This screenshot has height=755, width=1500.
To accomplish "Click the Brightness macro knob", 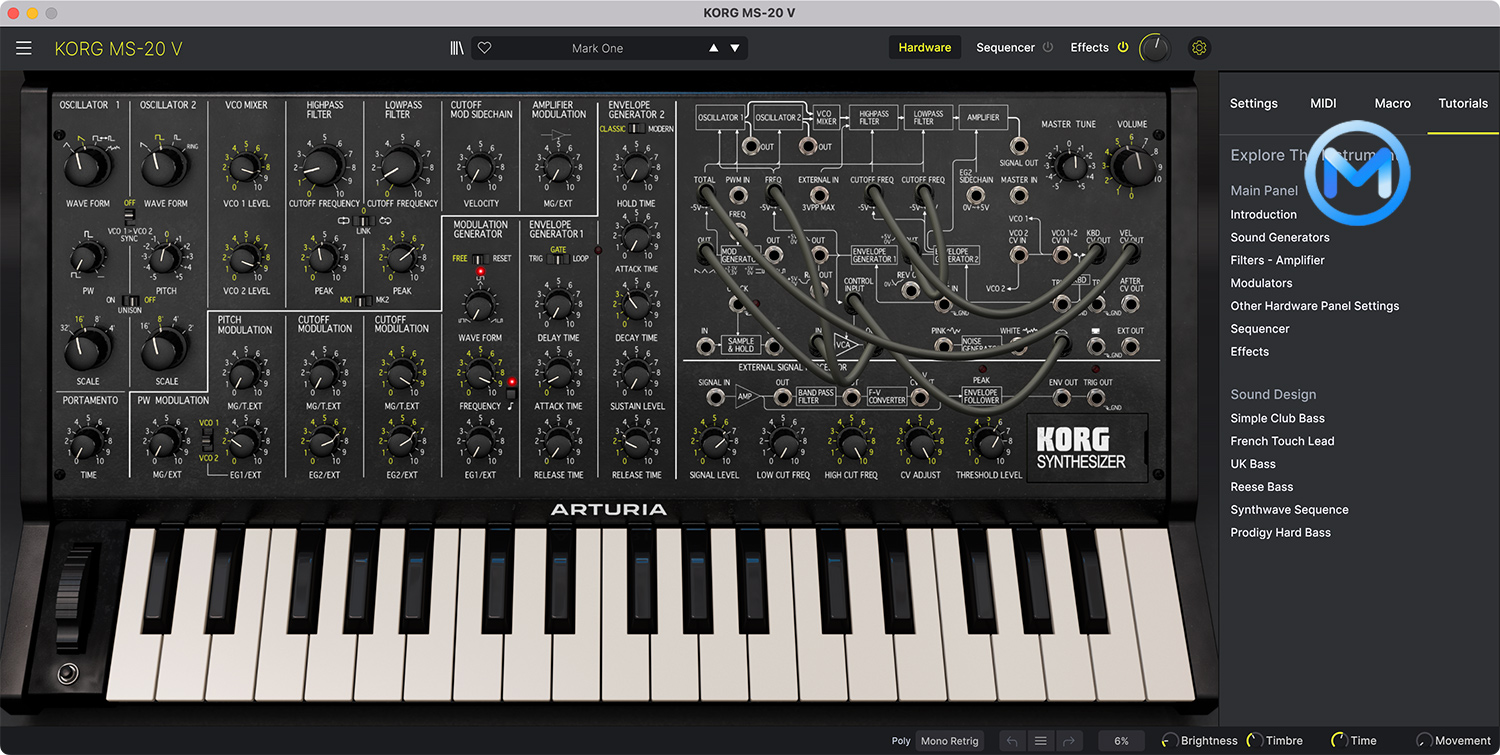I will 1169,741.
